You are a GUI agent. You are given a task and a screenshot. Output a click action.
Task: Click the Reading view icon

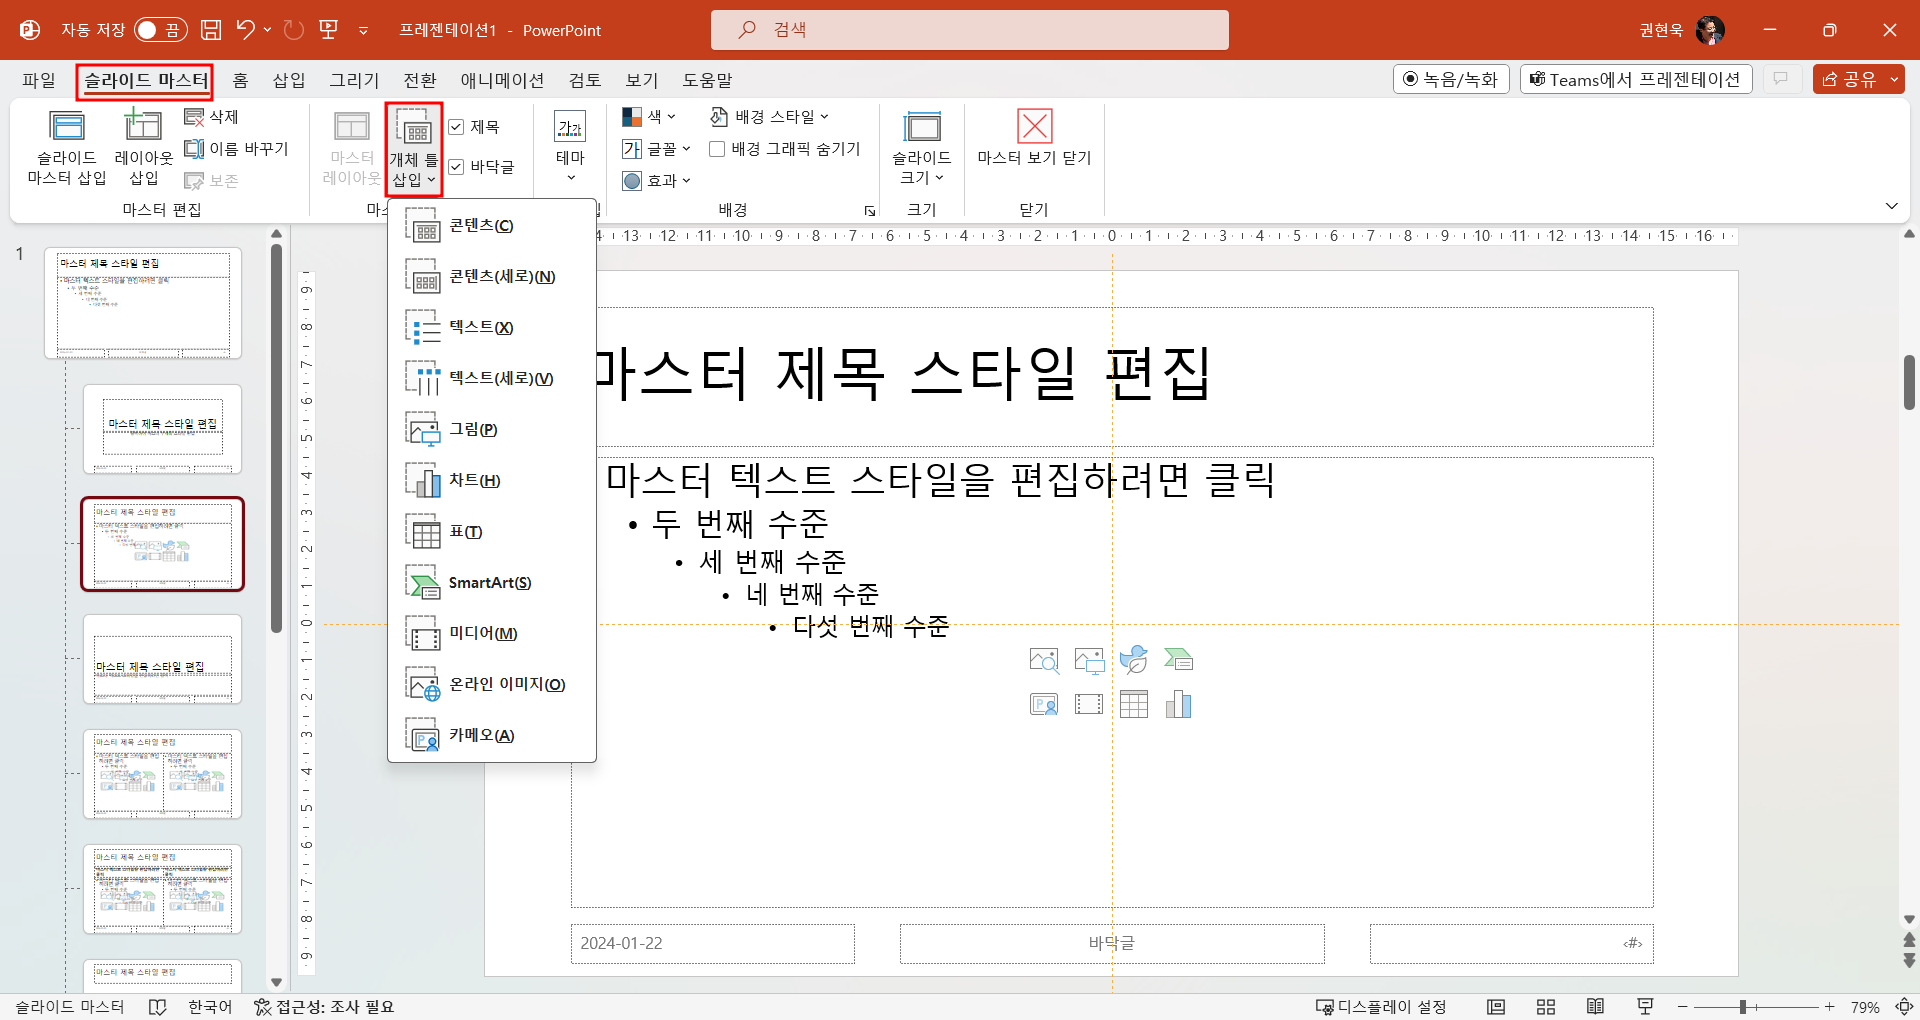click(1595, 1007)
